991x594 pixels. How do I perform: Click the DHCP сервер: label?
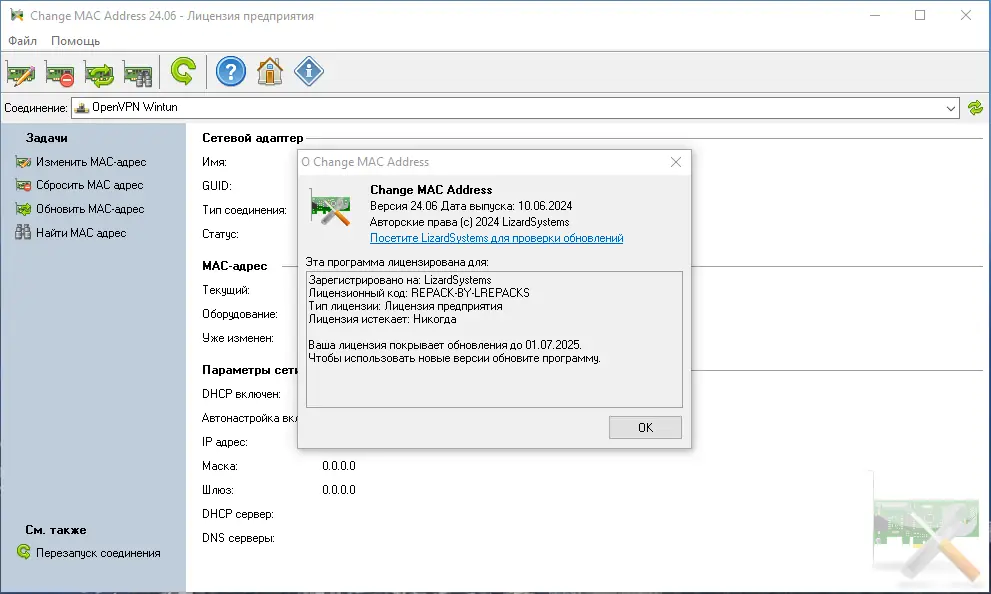238,514
